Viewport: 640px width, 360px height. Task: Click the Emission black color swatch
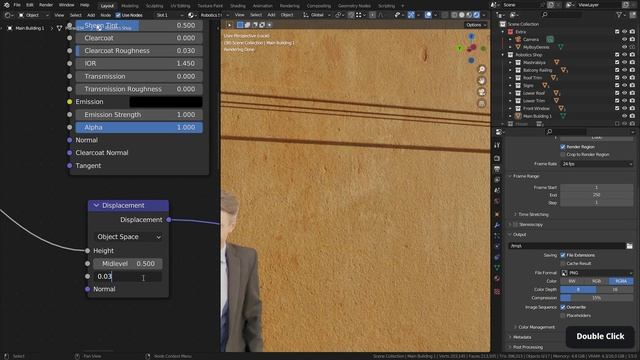(x=166, y=102)
